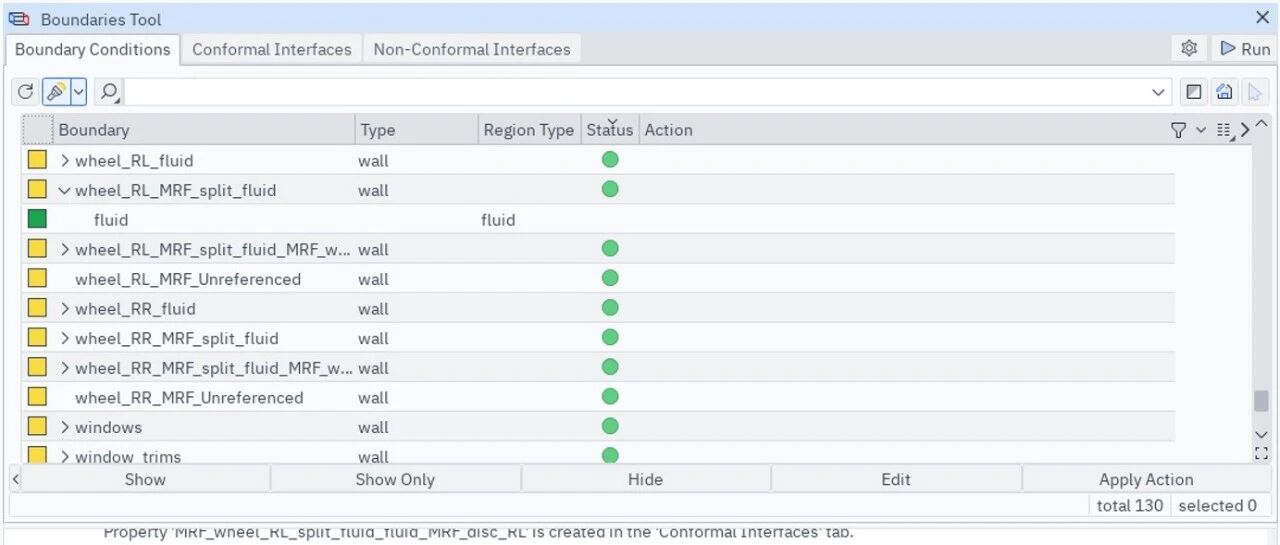Select the wheel_RL_MRF_Unreferenced boundary

(188, 279)
